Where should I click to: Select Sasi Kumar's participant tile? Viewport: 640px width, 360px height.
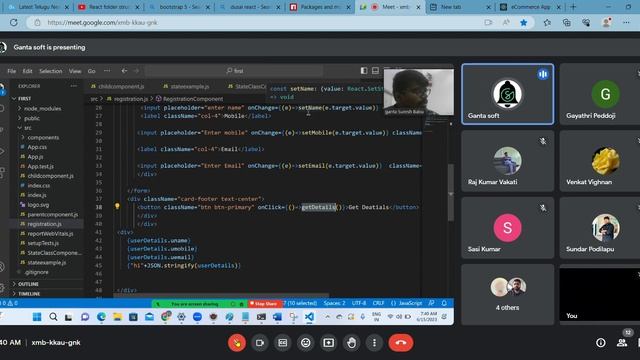(507, 228)
